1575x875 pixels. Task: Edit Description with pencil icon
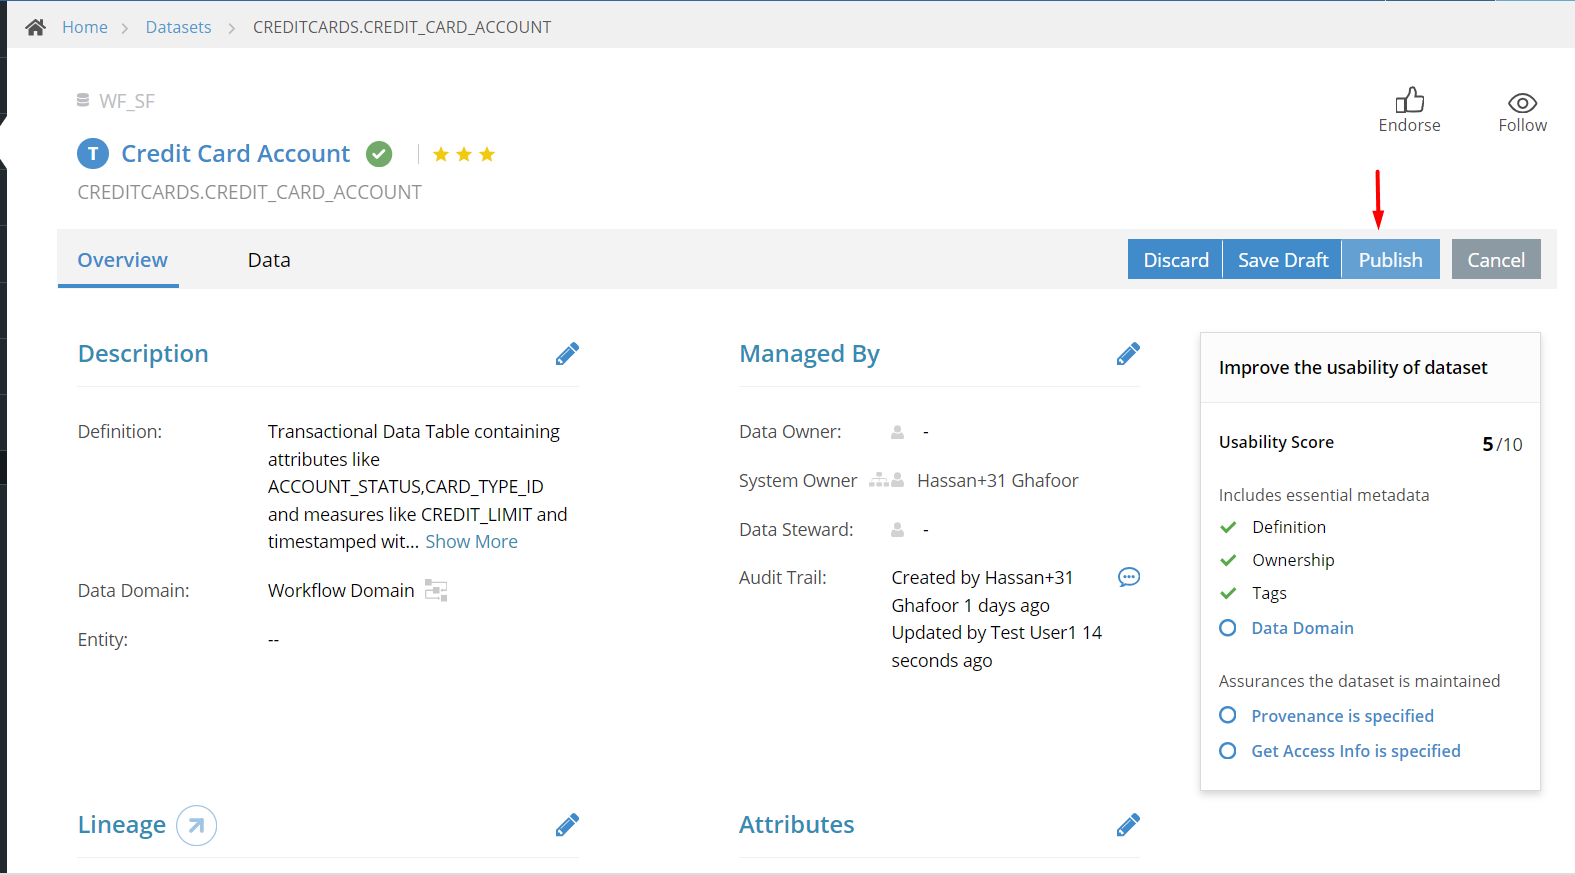click(567, 354)
